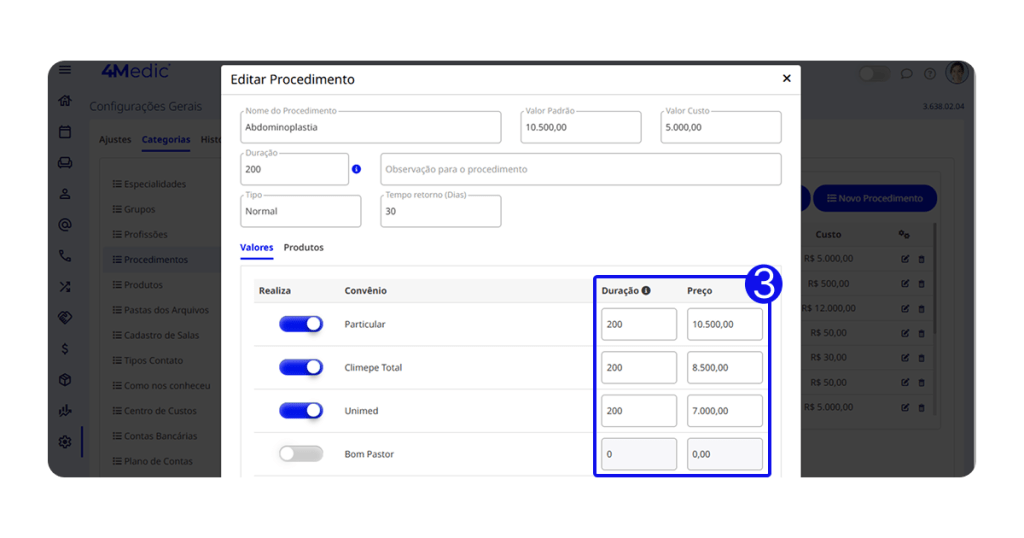This screenshot has height=538, width=1024.
Task: Toggle the Unimed convênio switch
Action: [x=301, y=410]
